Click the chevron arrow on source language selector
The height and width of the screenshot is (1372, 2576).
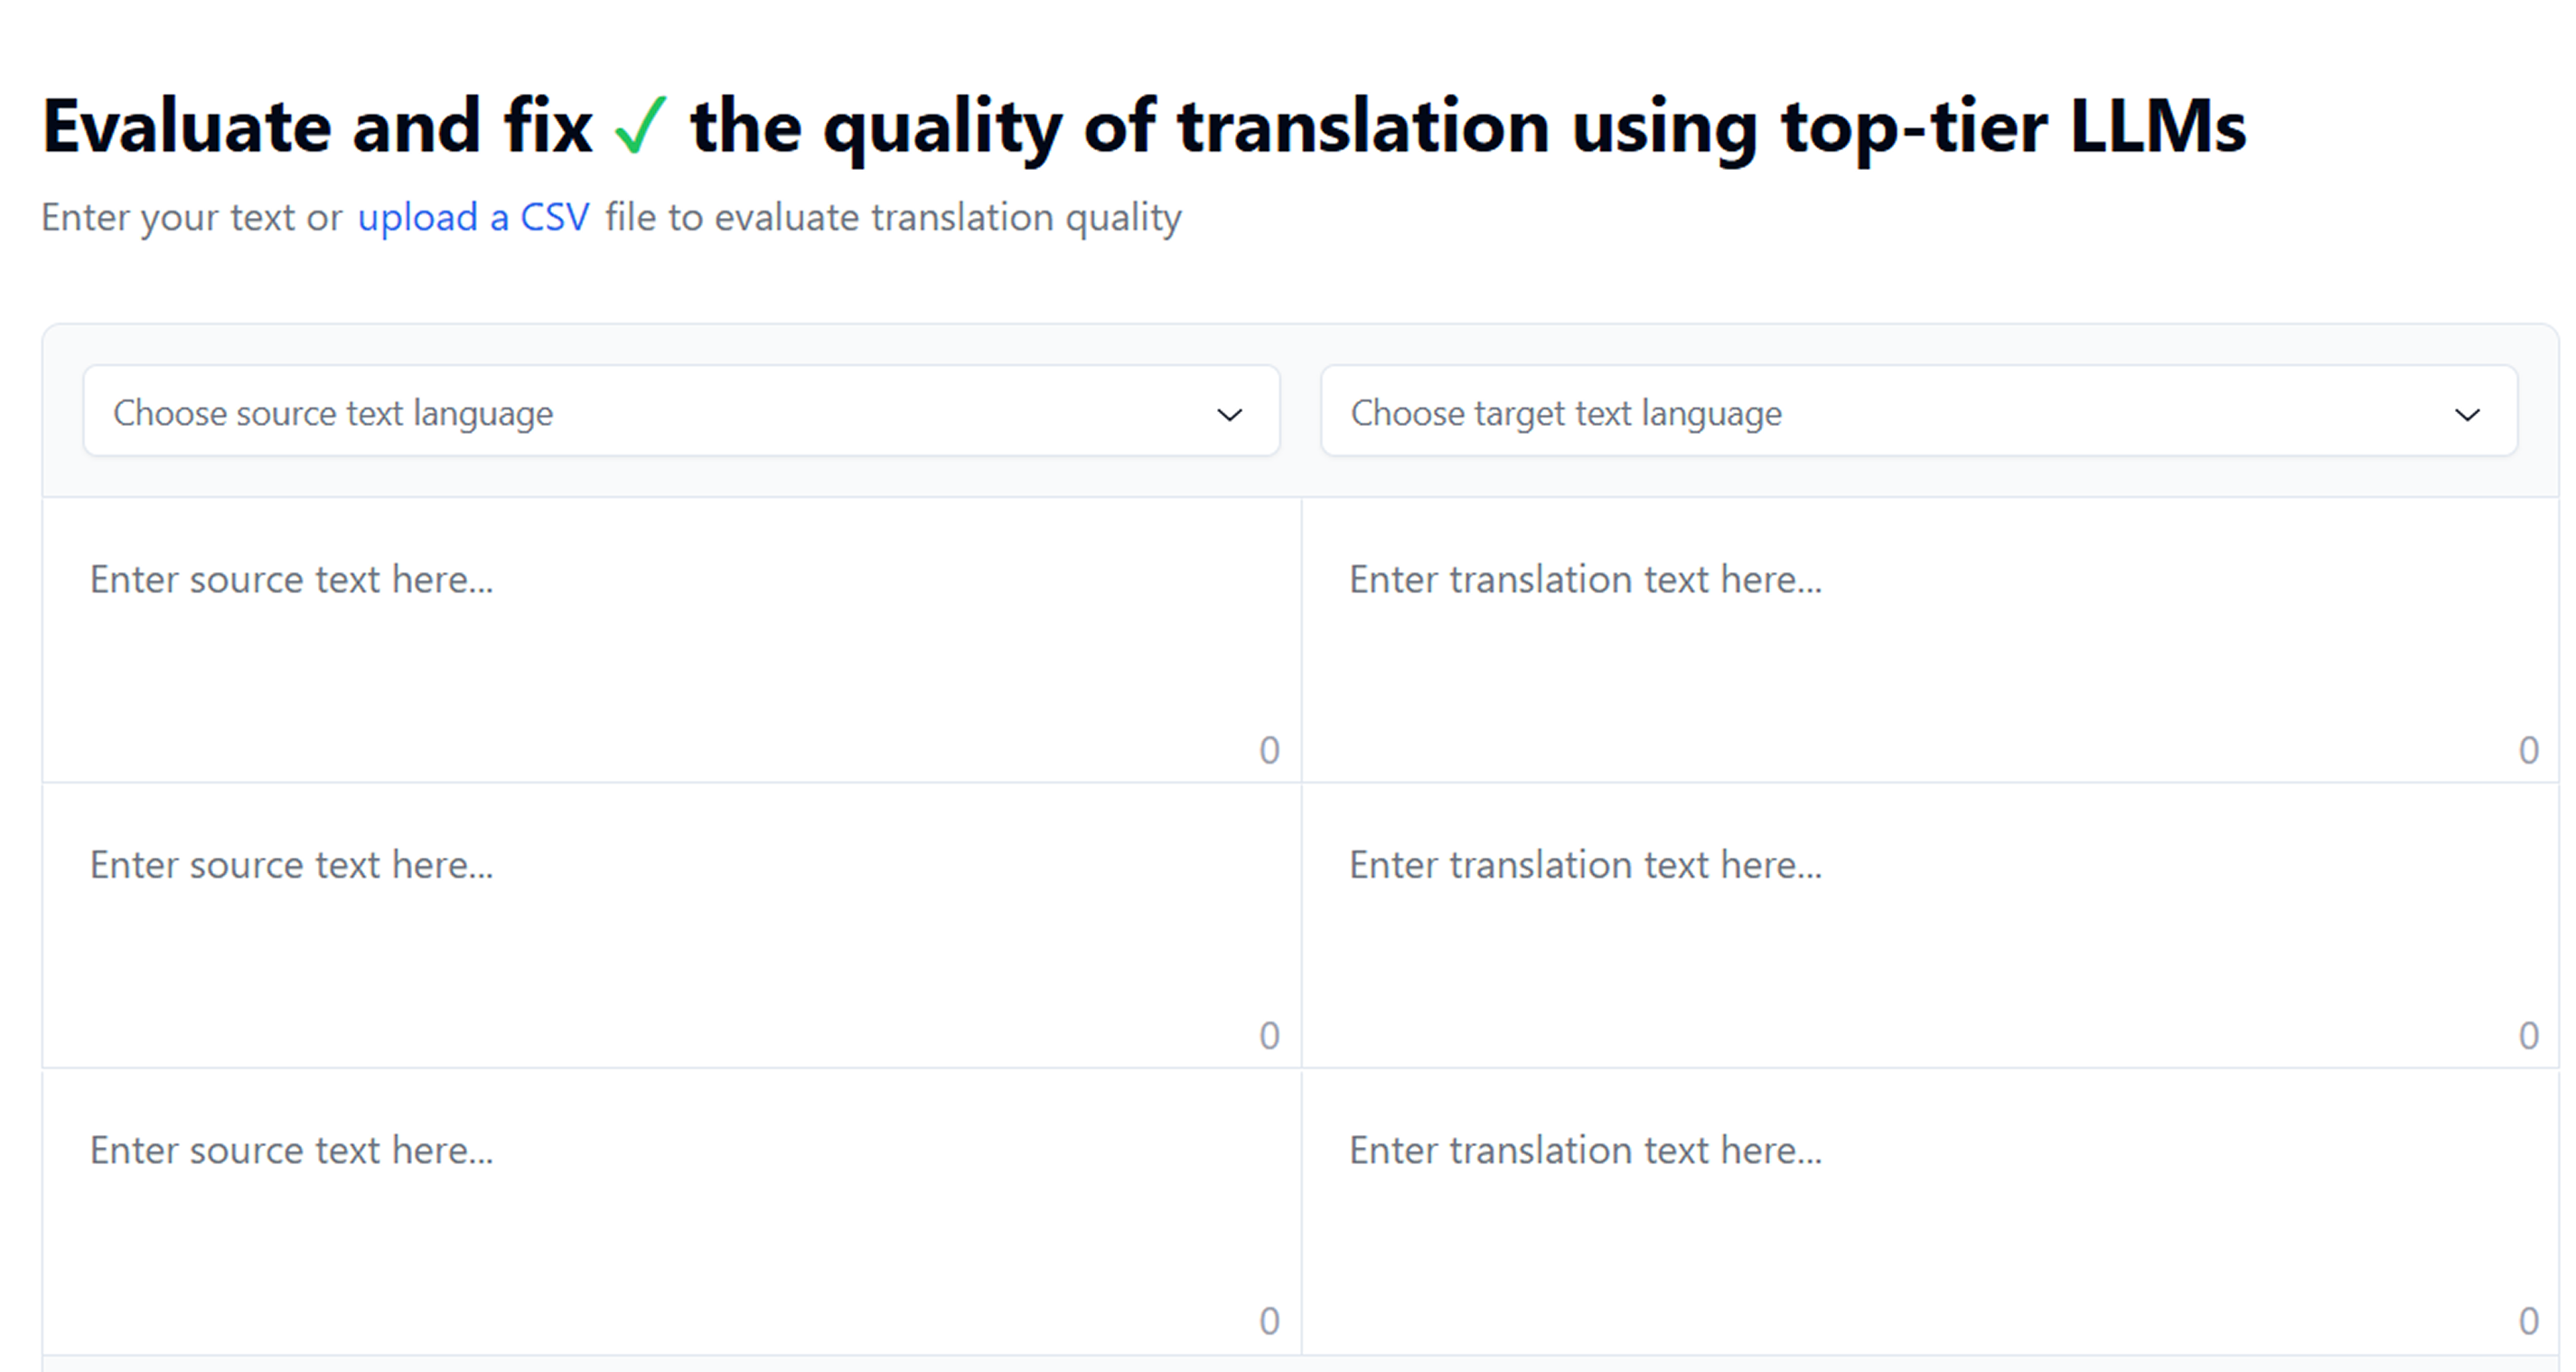pyautogui.click(x=1229, y=414)
